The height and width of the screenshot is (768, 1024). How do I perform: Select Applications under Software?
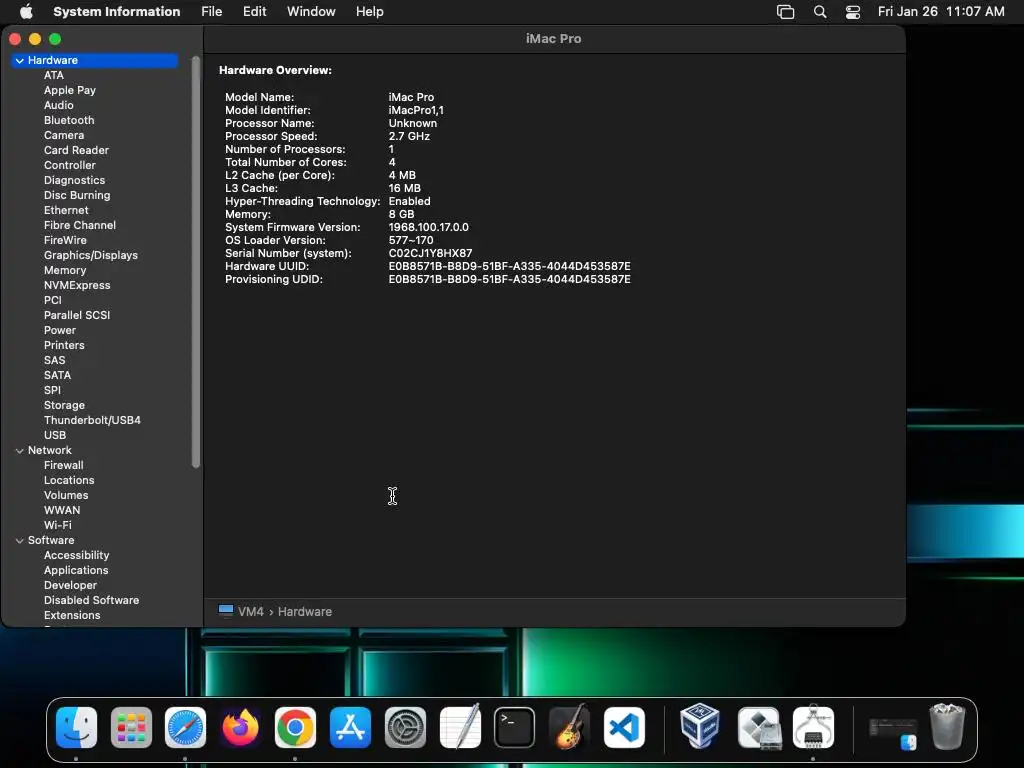76,571
